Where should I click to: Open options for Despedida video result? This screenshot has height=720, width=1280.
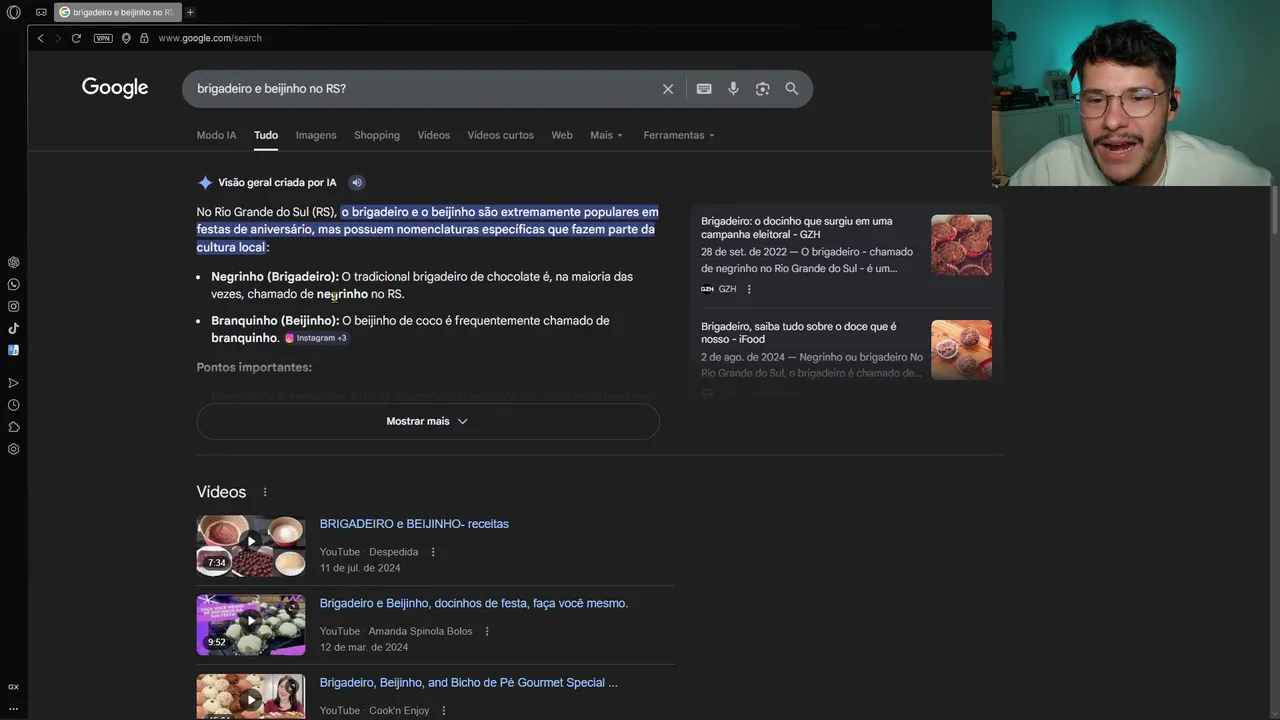point(433,552)
